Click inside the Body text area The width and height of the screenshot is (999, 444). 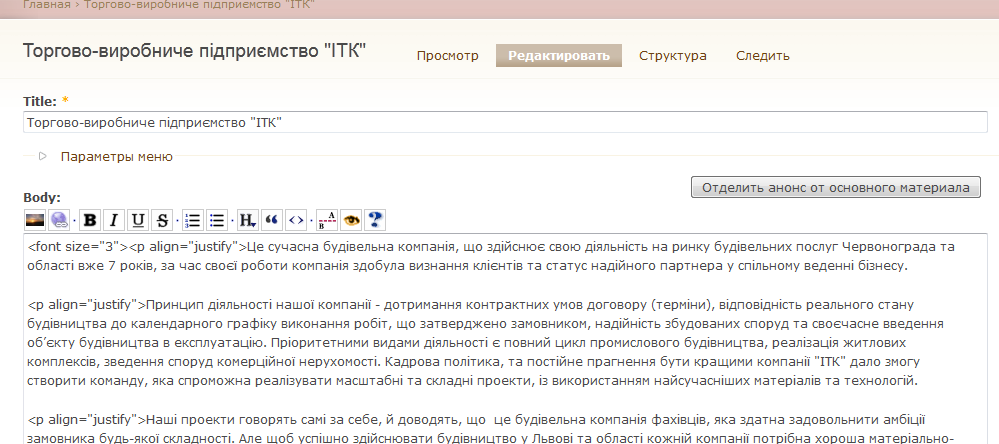coord(505,338)
